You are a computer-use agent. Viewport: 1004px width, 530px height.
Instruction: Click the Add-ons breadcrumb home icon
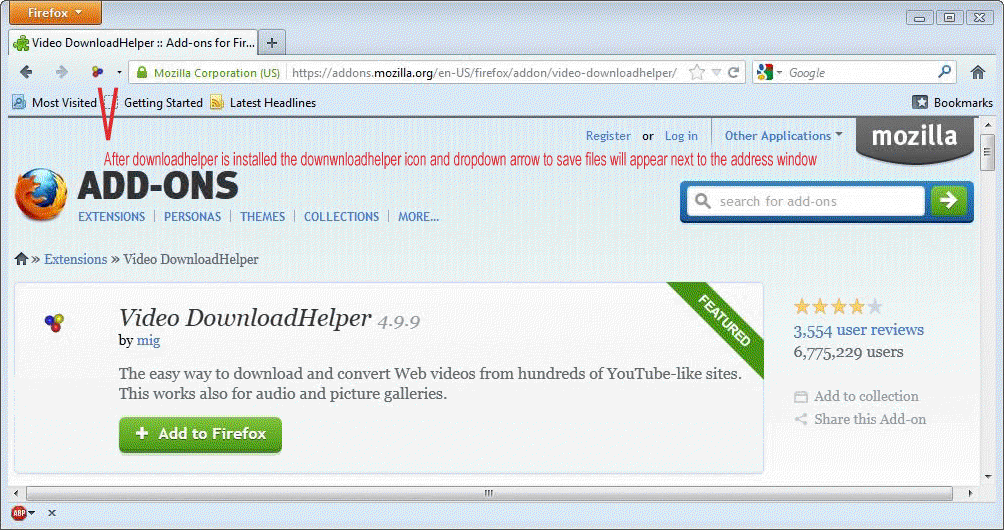click(21, 260)
